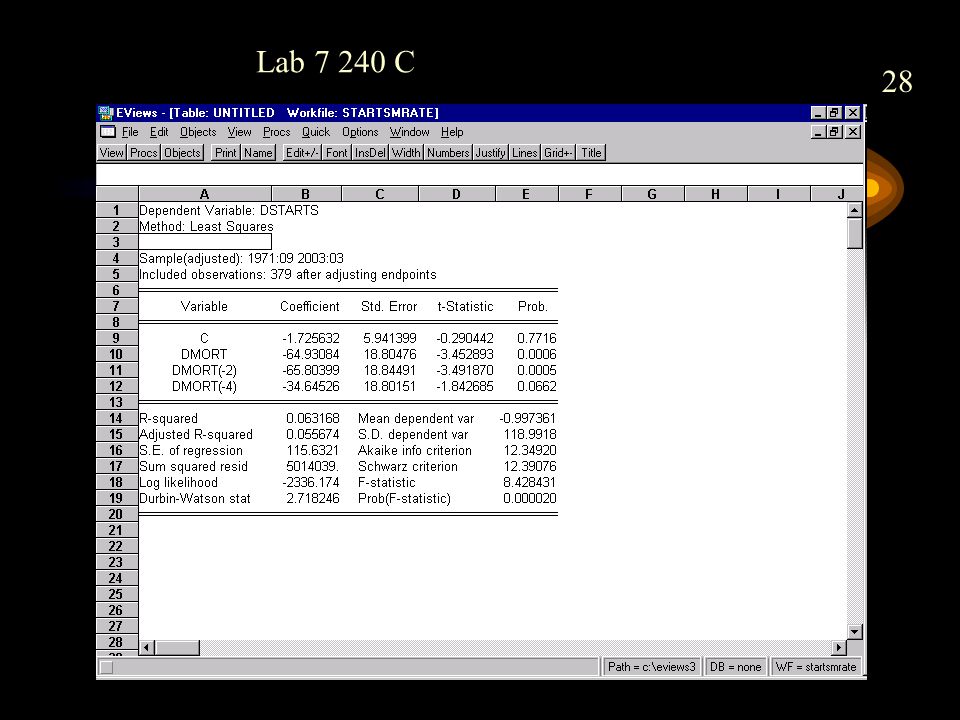Toggle Edit+/- mode in toolbar

pyautogui.click(x=302, y=152)
